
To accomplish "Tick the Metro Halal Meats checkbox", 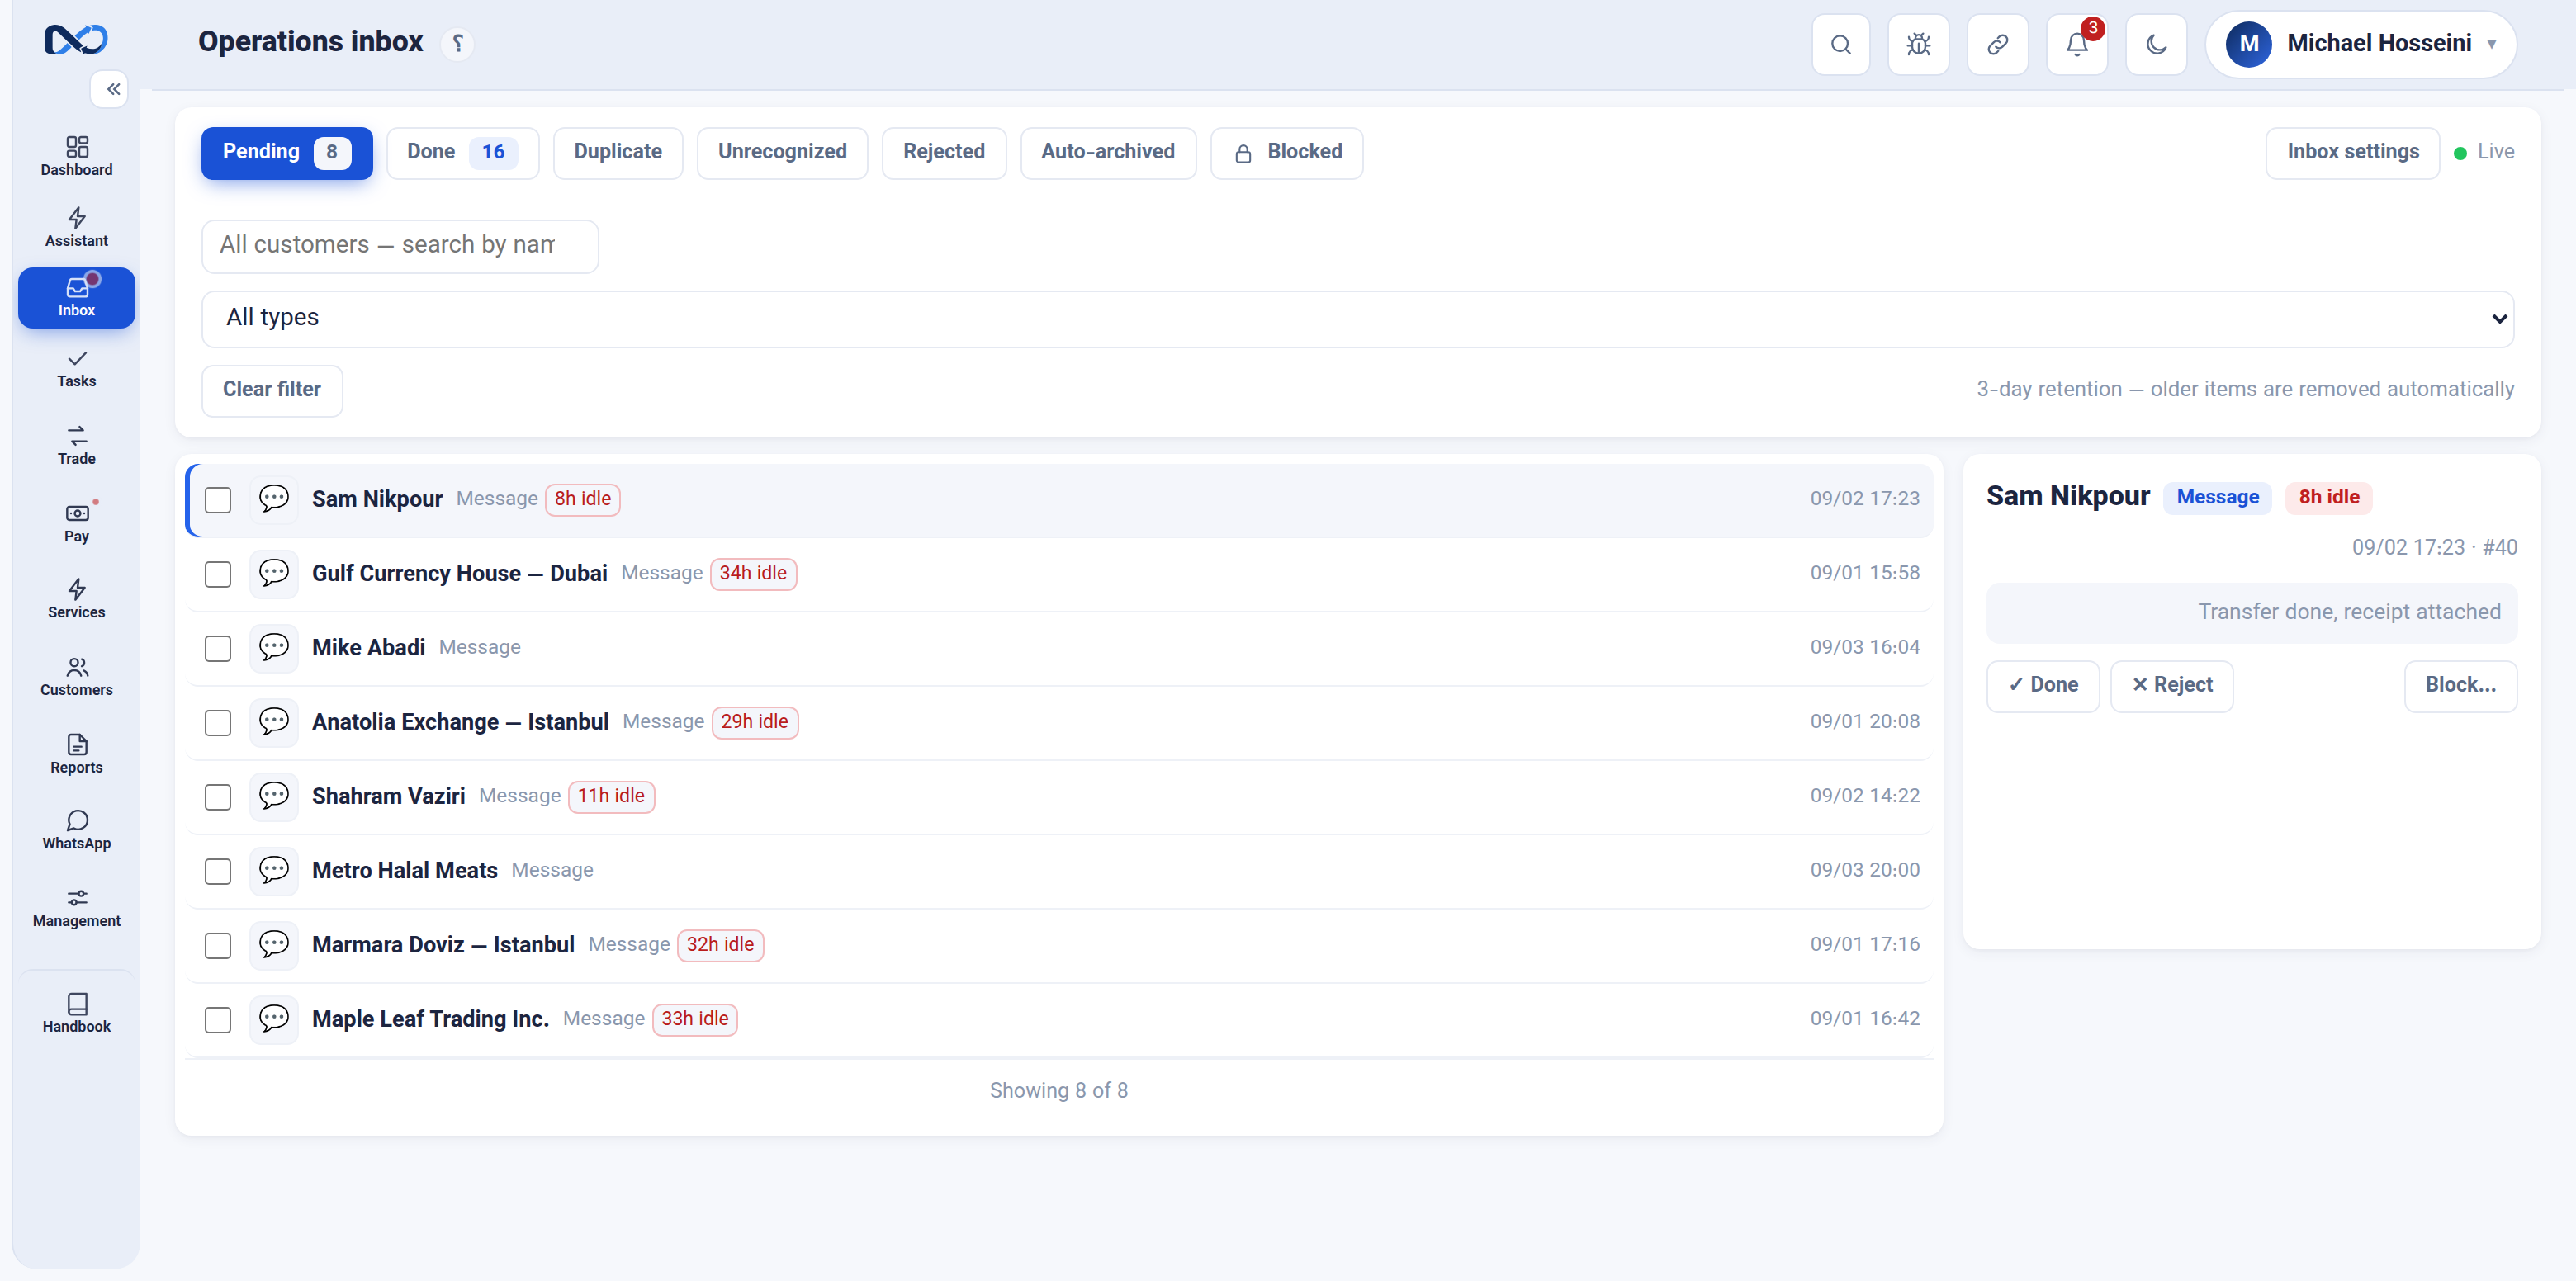I will click(218, 871).
